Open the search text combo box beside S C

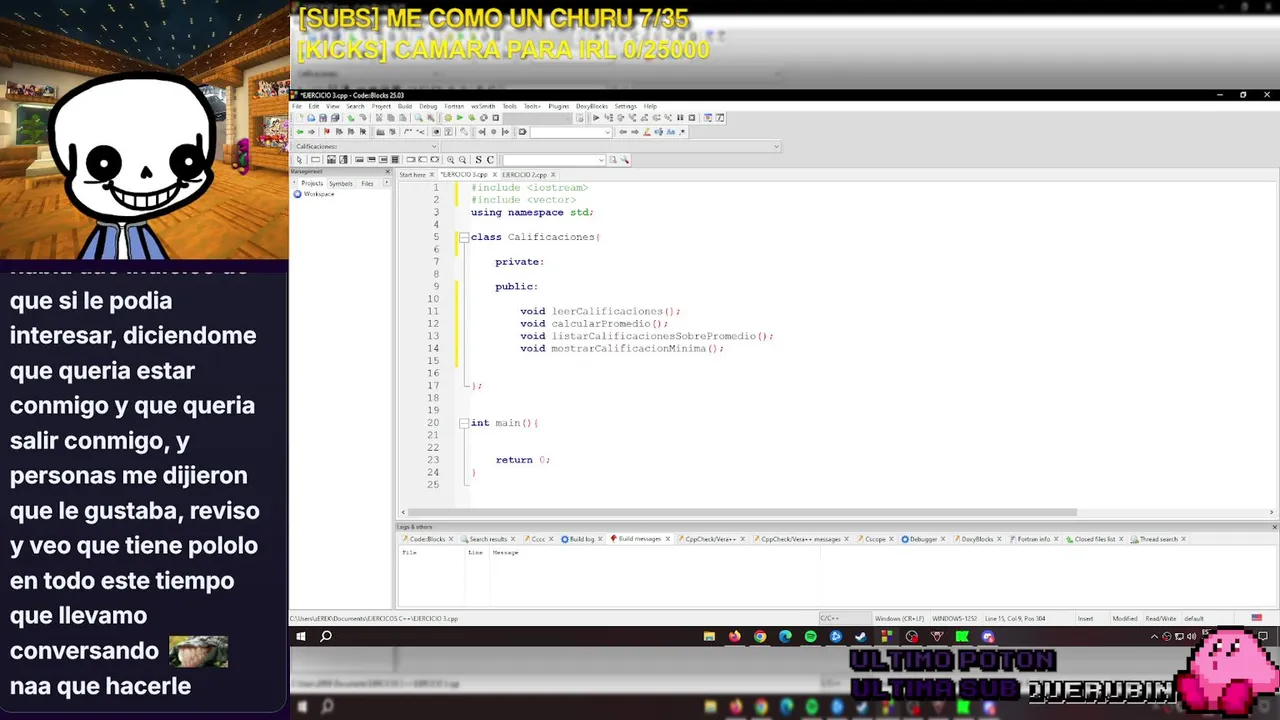point(554,160)
